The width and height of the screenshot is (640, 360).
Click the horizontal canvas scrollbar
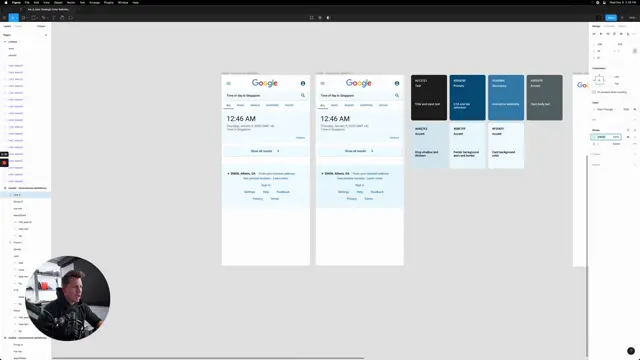pos(208,358)
